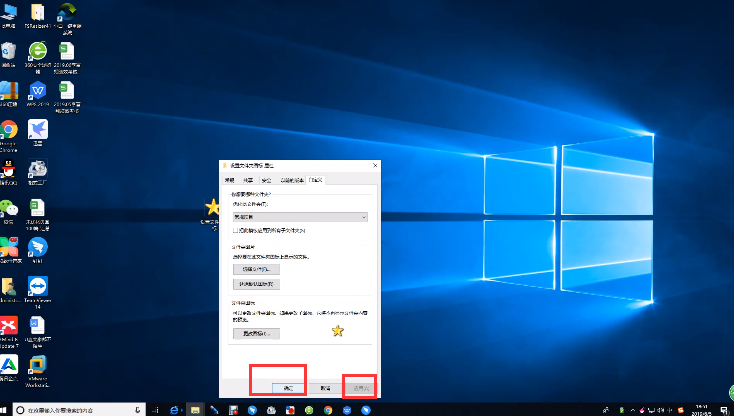
Task: Select the WPS Office desktop icon
Action: point(40,90)
